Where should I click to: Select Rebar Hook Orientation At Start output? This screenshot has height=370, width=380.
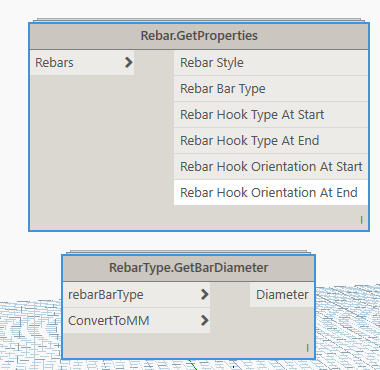(271, 167)
